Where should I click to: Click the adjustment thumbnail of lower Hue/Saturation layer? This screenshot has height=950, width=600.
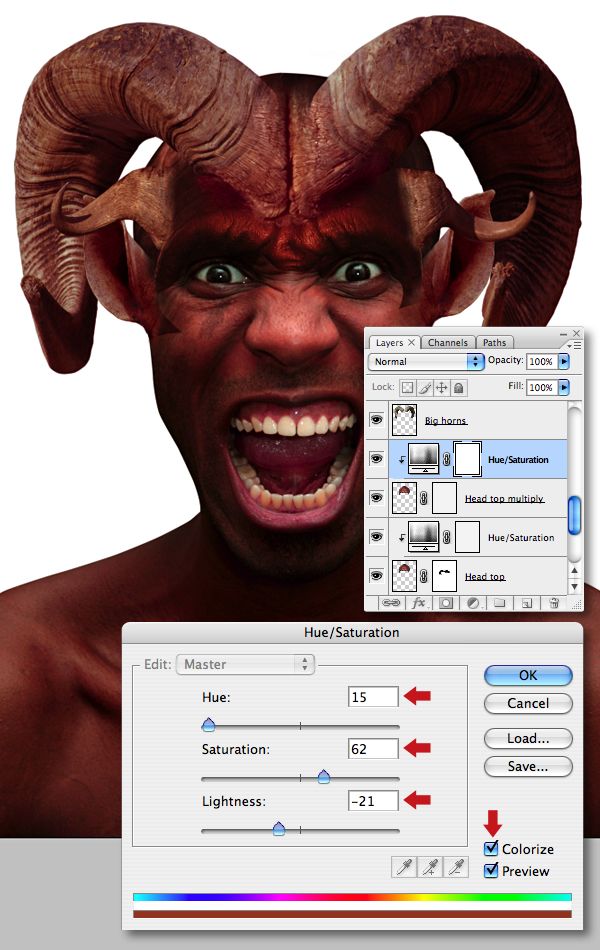tap(424, 537)
